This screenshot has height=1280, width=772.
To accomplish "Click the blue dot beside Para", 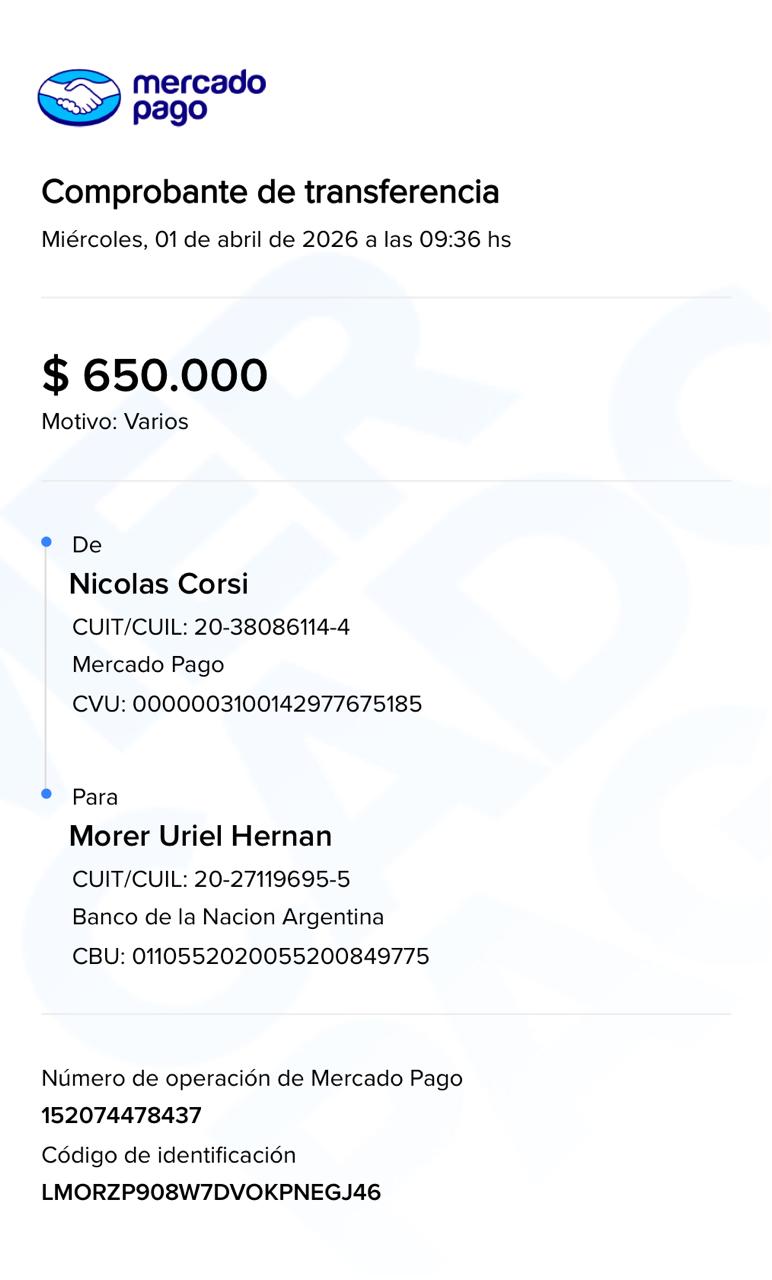I will 46,794.
